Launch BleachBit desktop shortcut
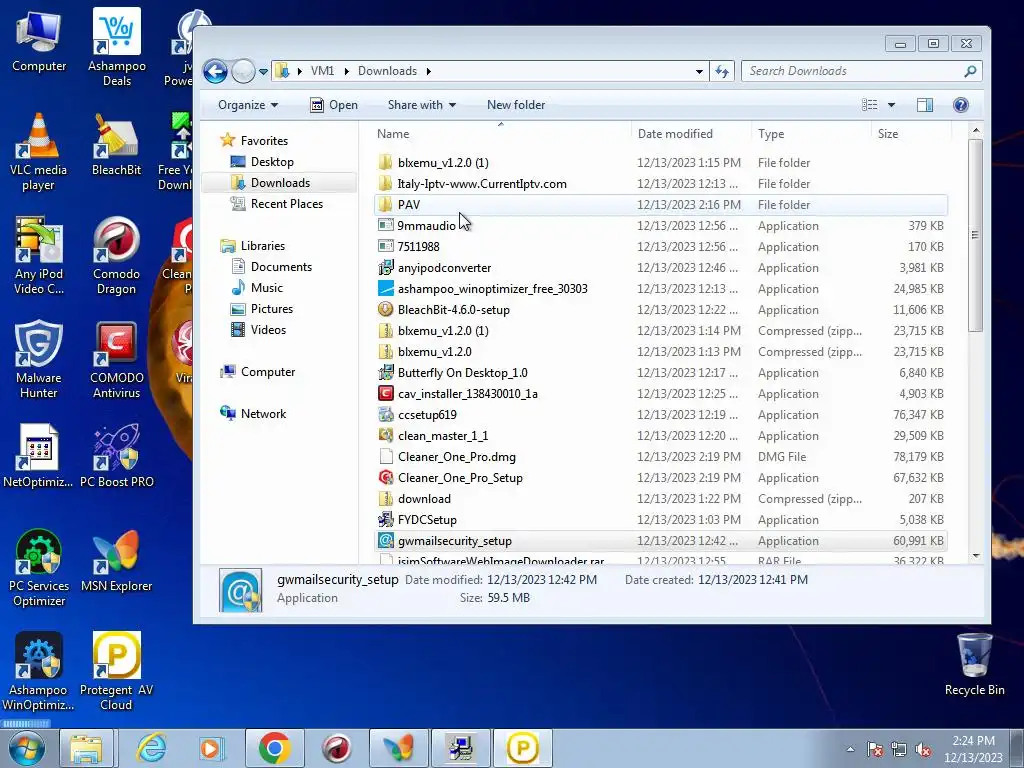 116,145
